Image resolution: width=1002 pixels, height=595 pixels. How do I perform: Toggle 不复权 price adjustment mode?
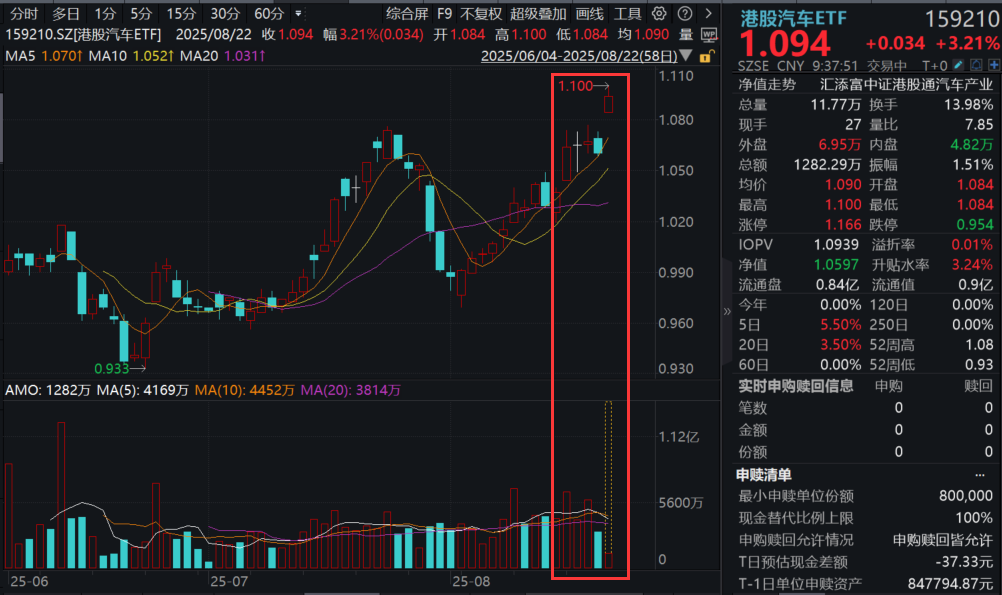point(481,14)
